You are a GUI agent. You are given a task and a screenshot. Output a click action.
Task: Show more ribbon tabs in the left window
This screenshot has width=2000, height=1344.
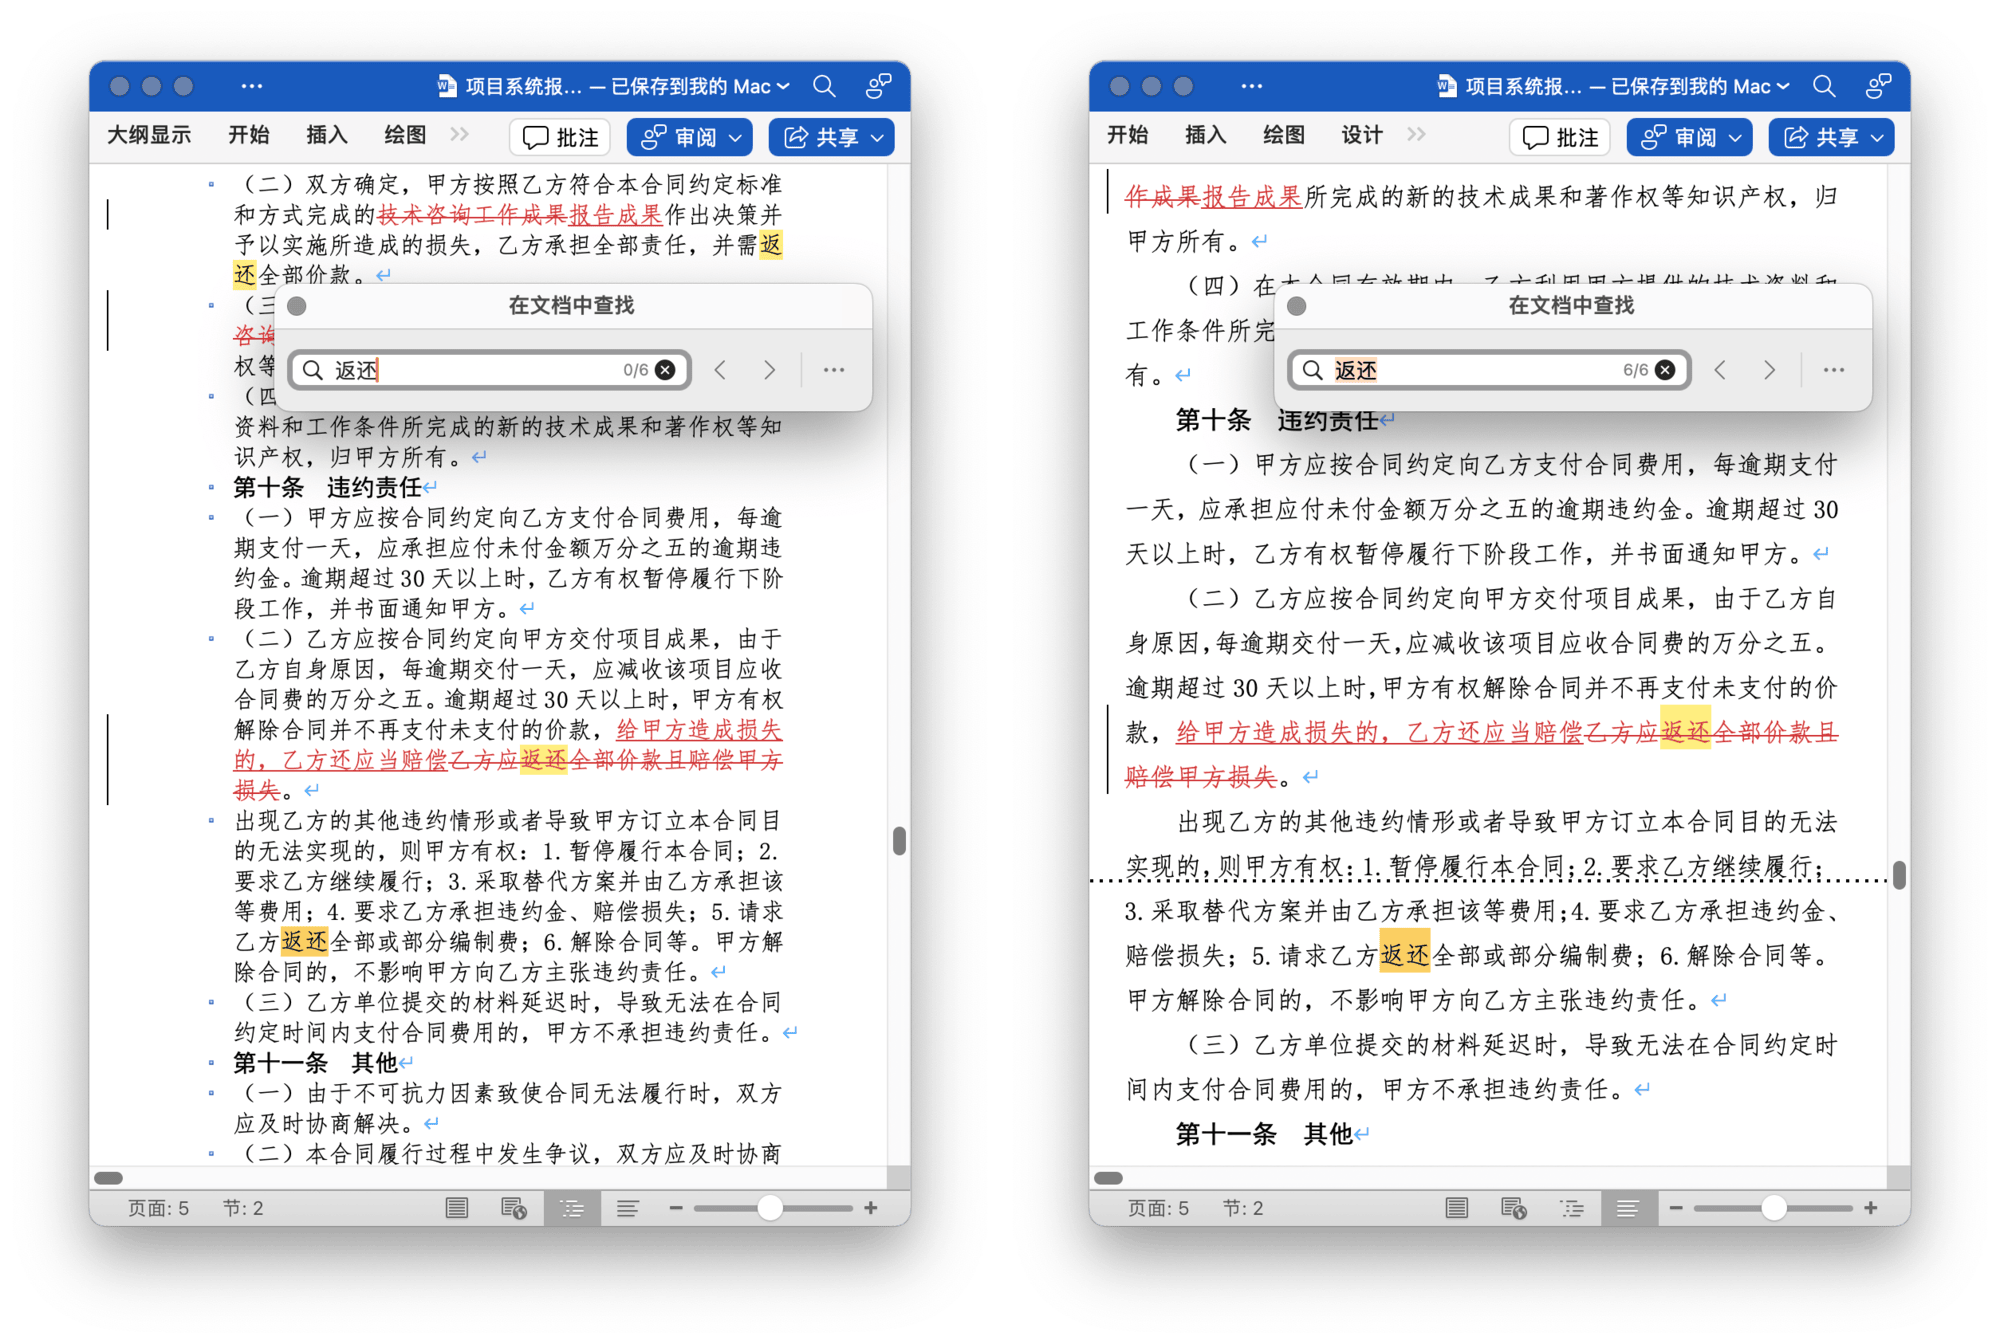point(459,135)
